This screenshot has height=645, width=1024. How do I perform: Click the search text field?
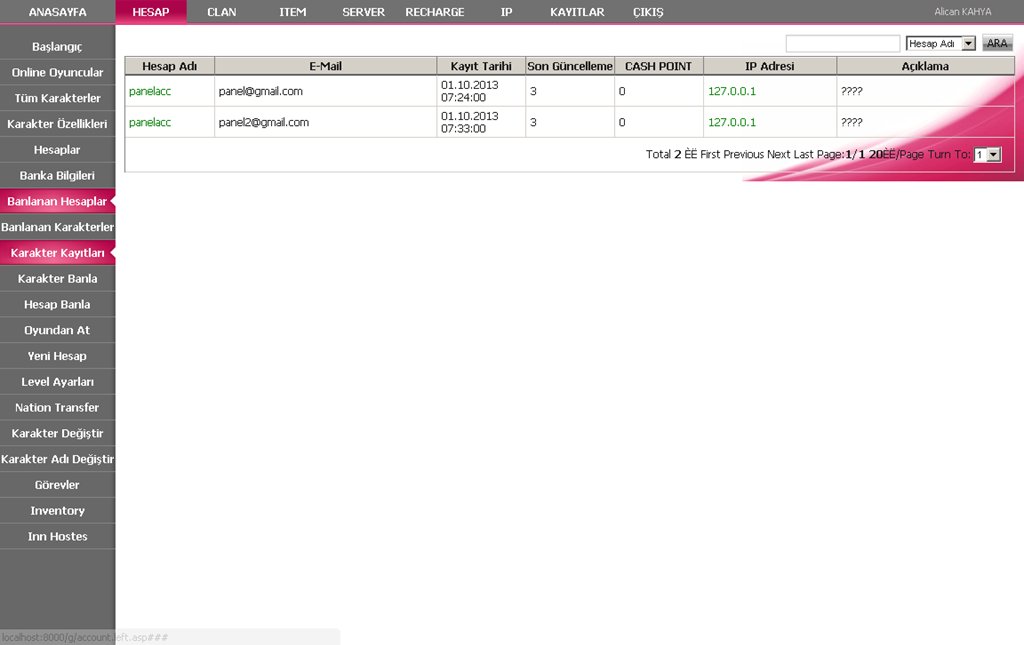pos(843,44)
